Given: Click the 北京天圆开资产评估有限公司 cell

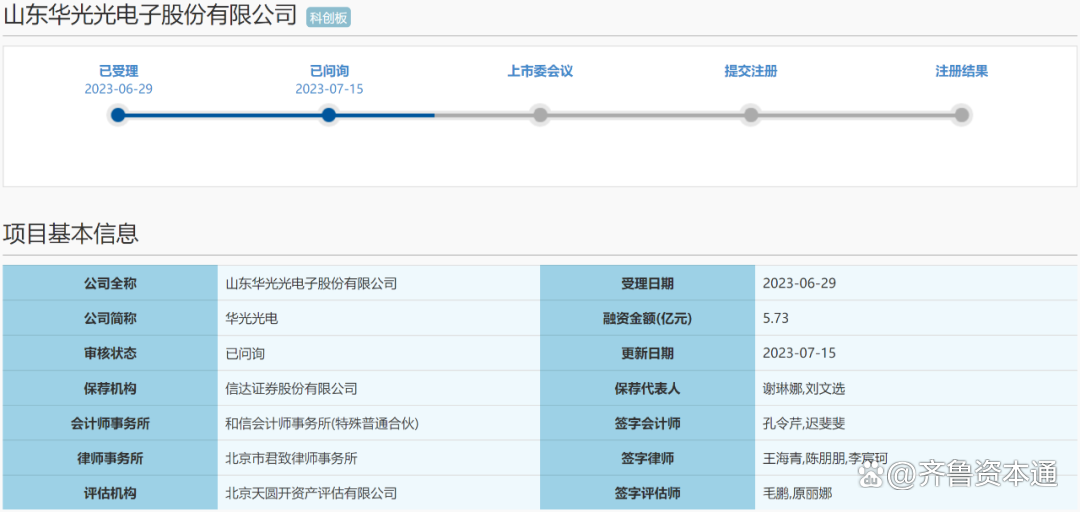Looking at the screenshot, I should pyautogui.click(x=311, y=493).
